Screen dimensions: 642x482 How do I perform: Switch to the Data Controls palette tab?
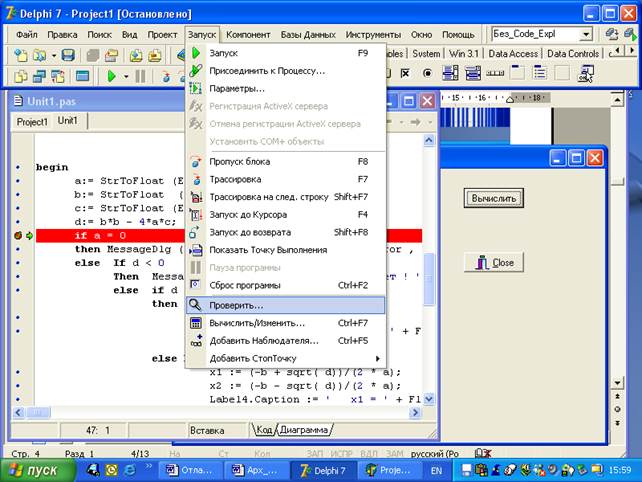[573, 54]
